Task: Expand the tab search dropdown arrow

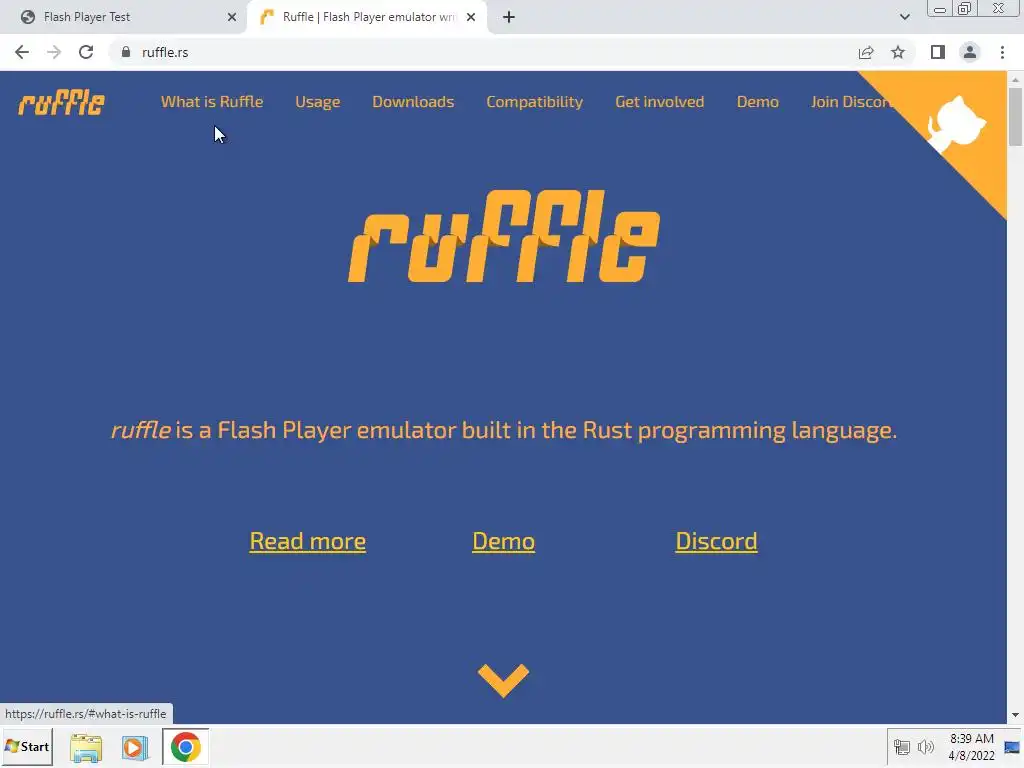Action: pos(904,17)
